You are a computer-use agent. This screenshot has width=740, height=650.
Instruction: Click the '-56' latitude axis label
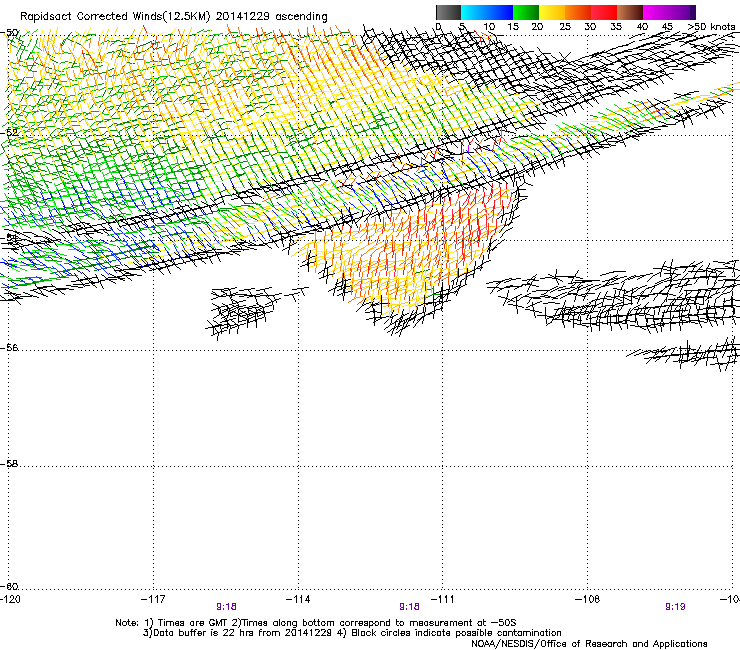pyautogui.click(x=10, y=348)
